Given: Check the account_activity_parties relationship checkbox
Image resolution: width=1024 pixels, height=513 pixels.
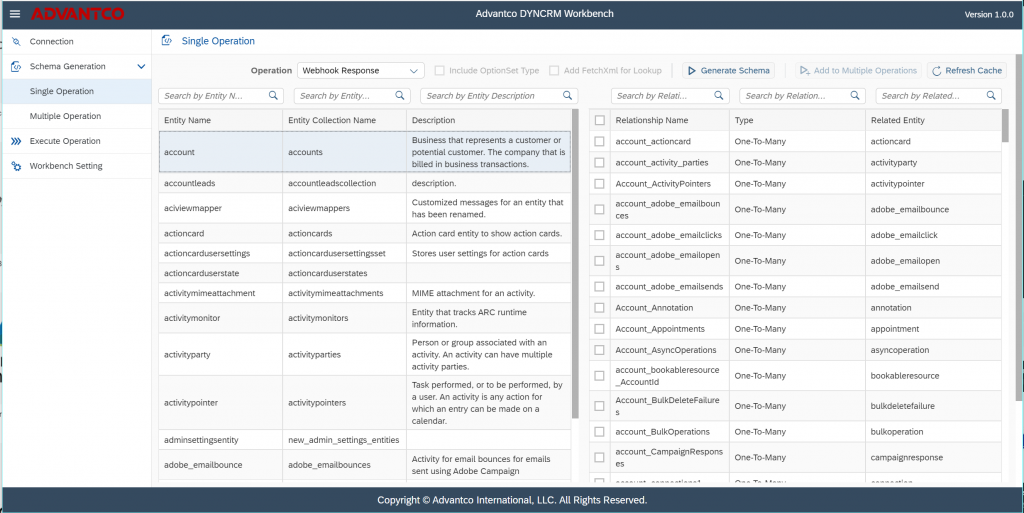Looking at the screenshot, I should (x=600, y=163).
